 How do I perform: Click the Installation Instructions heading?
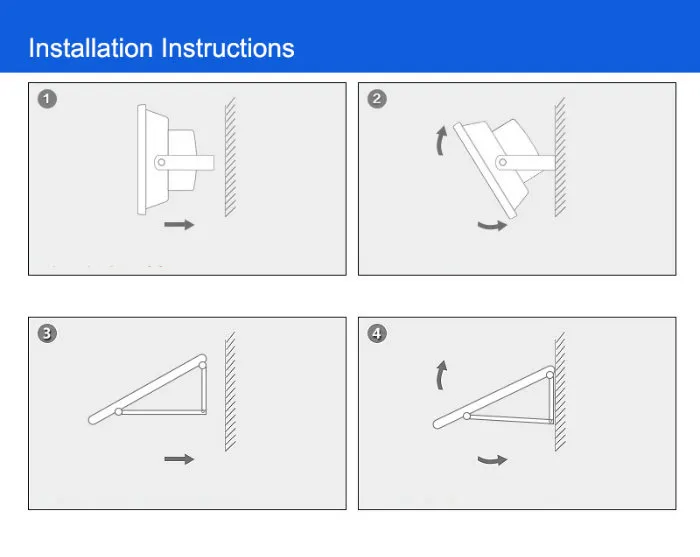pos(161,48)
